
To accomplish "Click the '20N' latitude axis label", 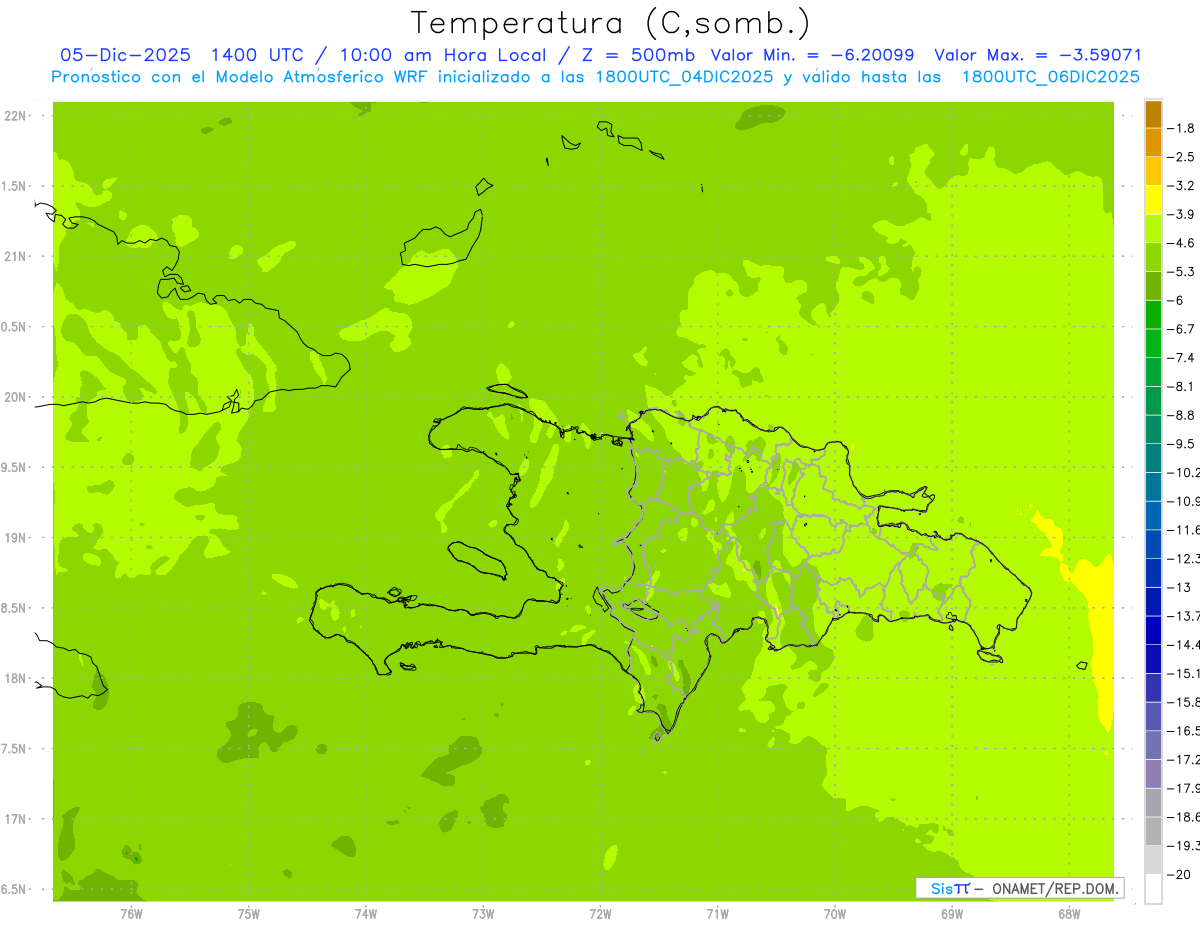I will coord(17,397).
